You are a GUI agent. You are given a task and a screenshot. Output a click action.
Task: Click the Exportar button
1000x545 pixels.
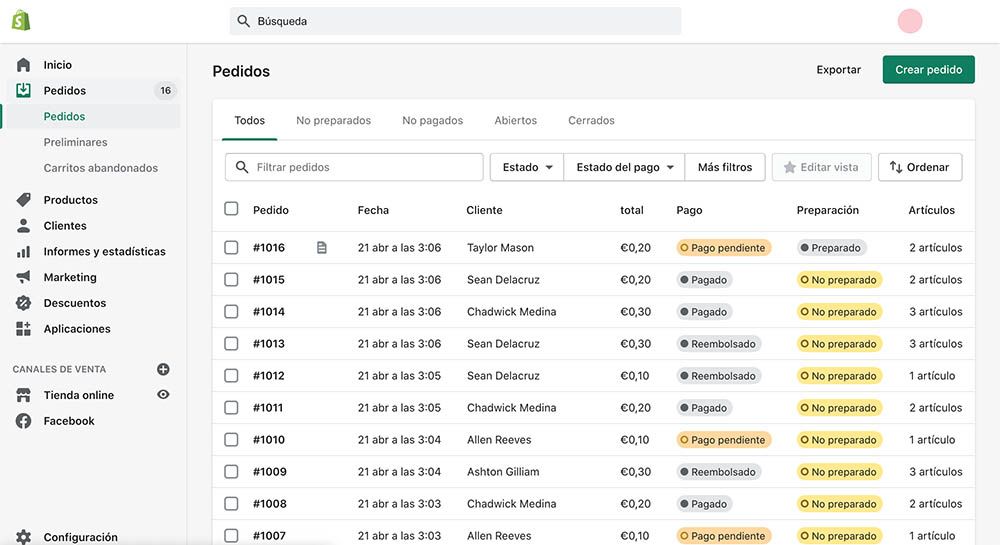tap(839, 69)
